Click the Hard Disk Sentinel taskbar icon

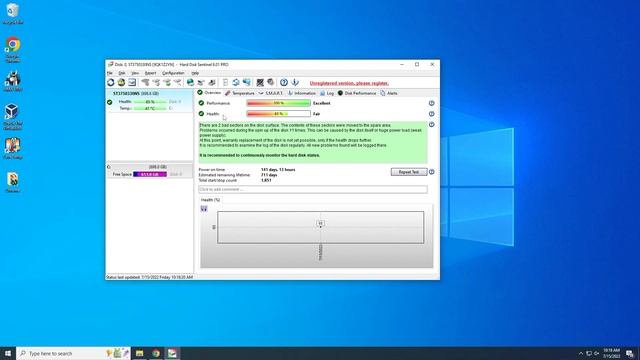point(172,353)
